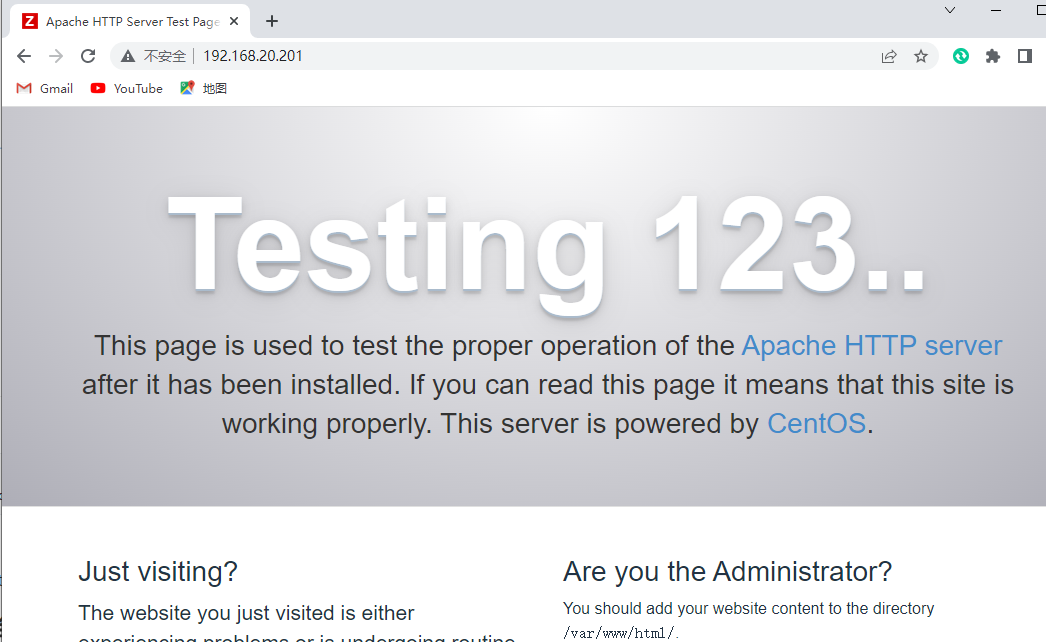Open a new tab with plus button
1046x642 pixels.
click(272, 21)
